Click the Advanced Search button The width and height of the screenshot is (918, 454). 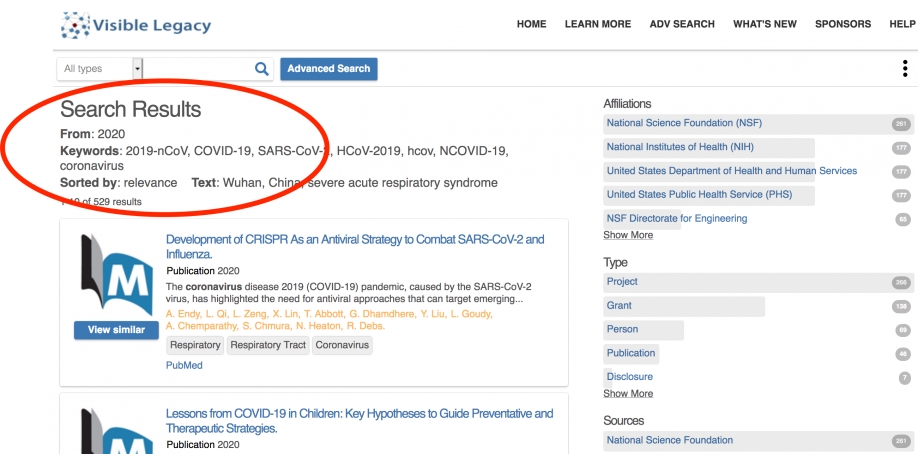coord(329,69)
